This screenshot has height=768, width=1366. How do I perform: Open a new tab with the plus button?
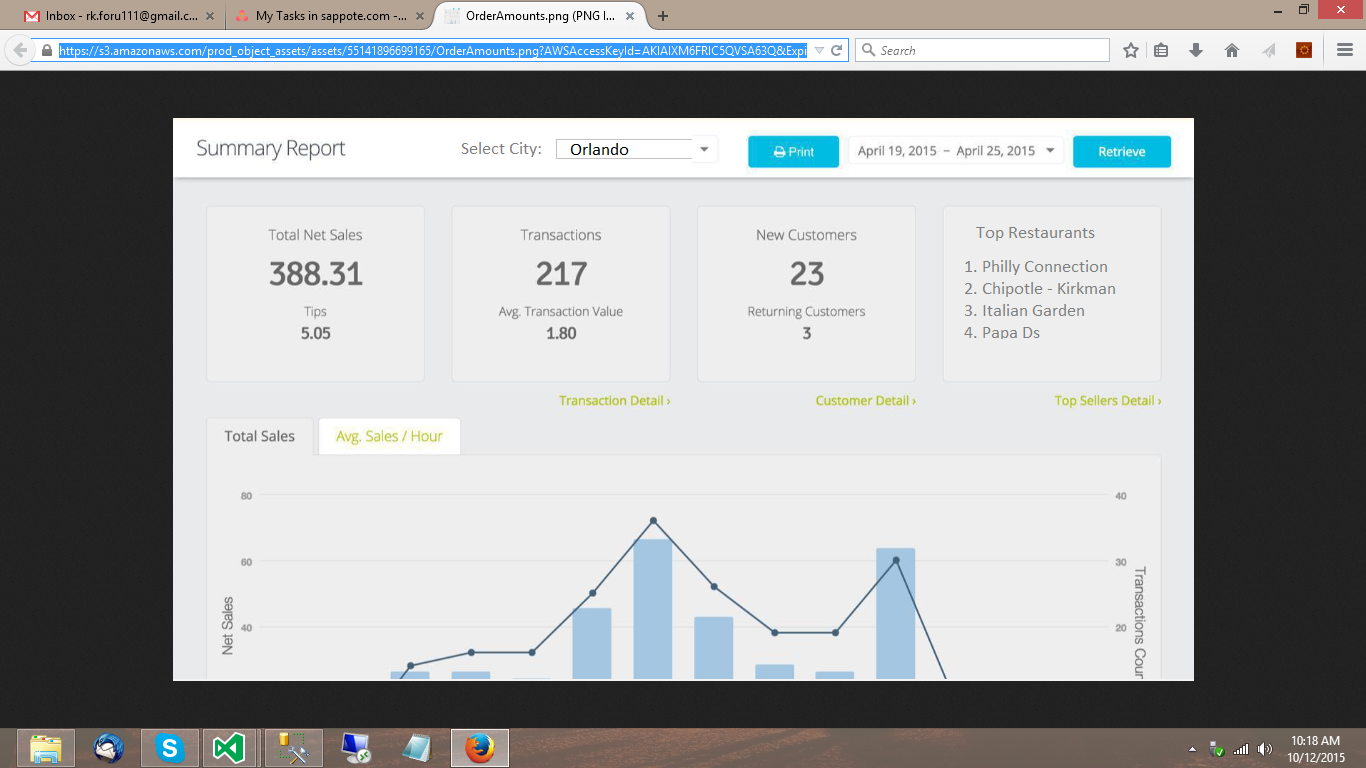coord(663,16)
